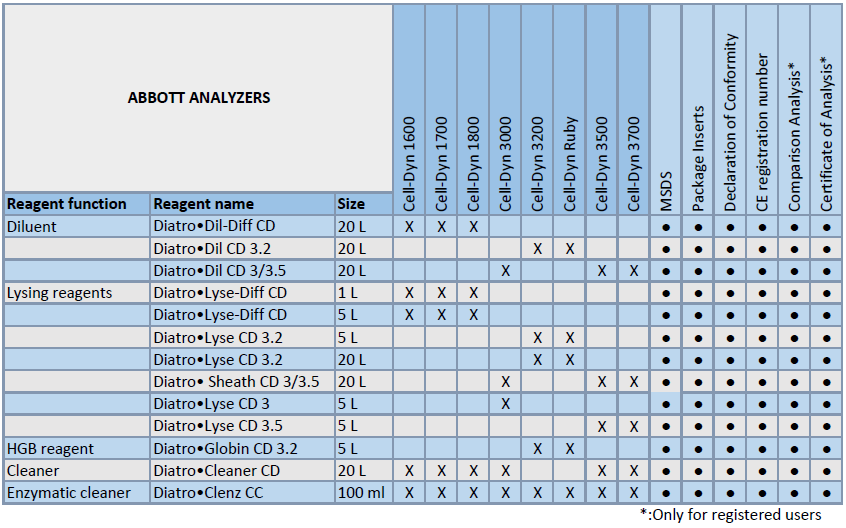
Task: Click Diatro•Lyse CD 3.2 in the 20 L row
Action: (218, 360)
